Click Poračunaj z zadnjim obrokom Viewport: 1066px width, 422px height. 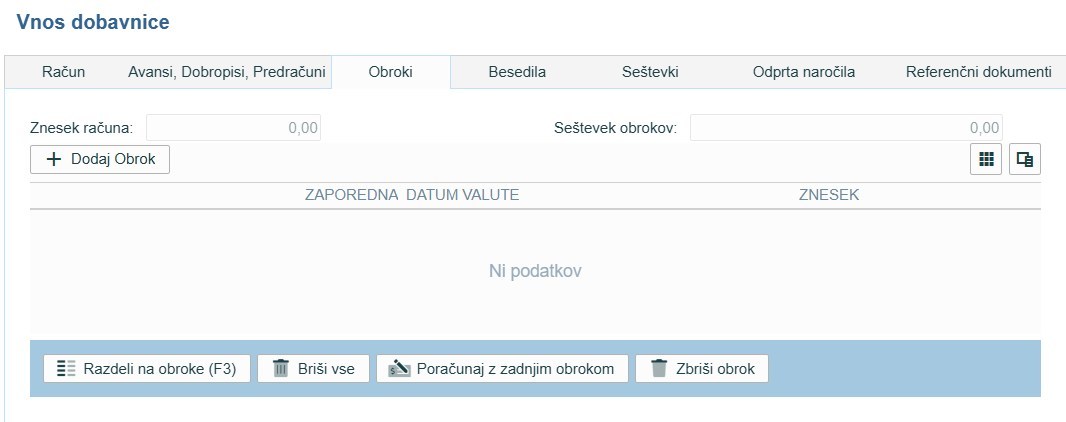502,368
